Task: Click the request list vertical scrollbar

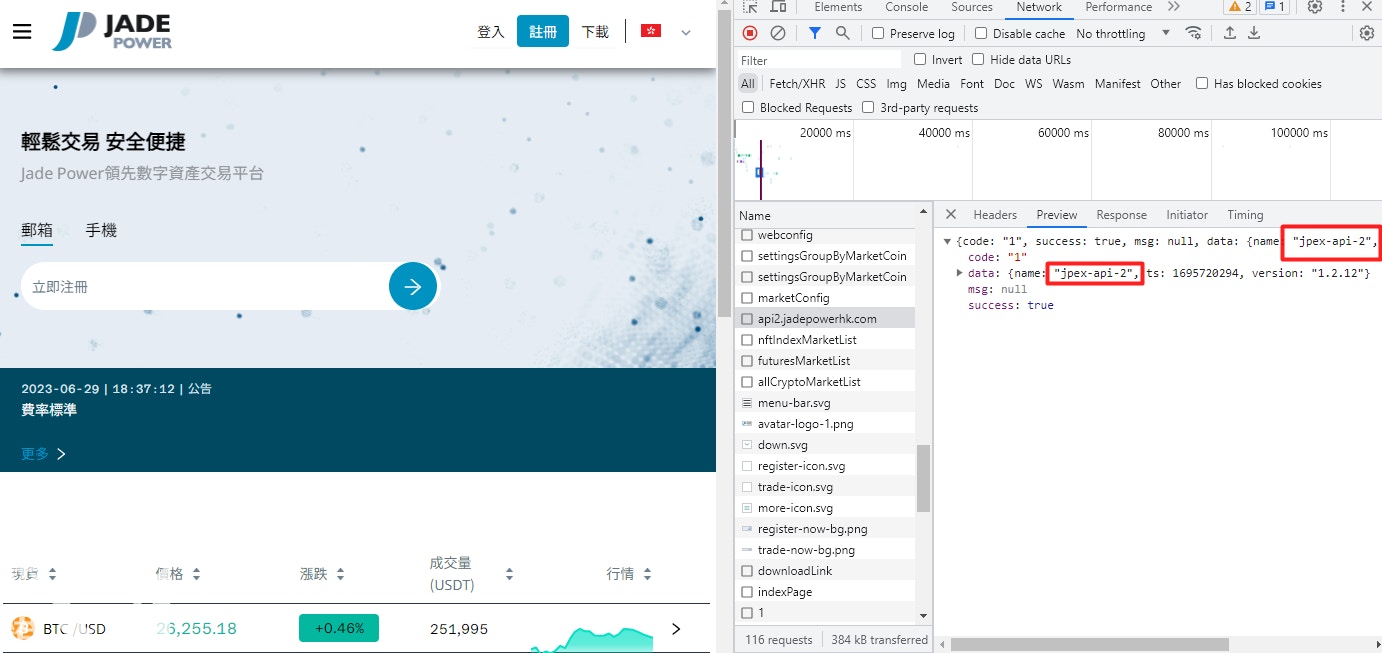Action: click(x=923, y=478)
